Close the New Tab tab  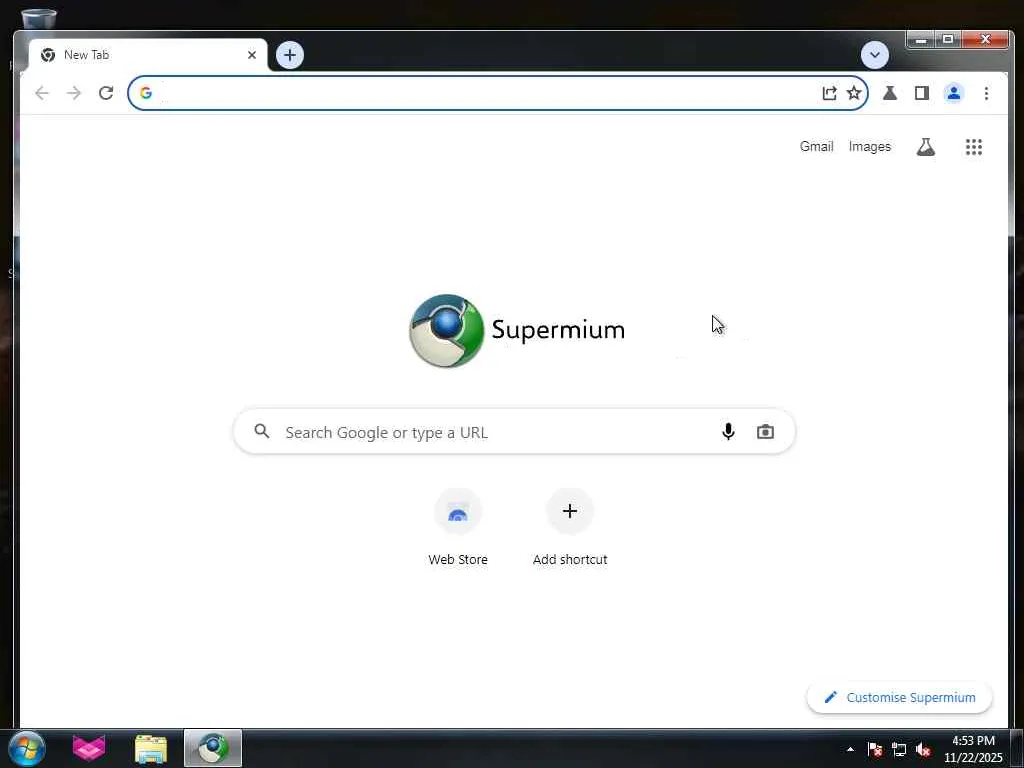(251, 55)
